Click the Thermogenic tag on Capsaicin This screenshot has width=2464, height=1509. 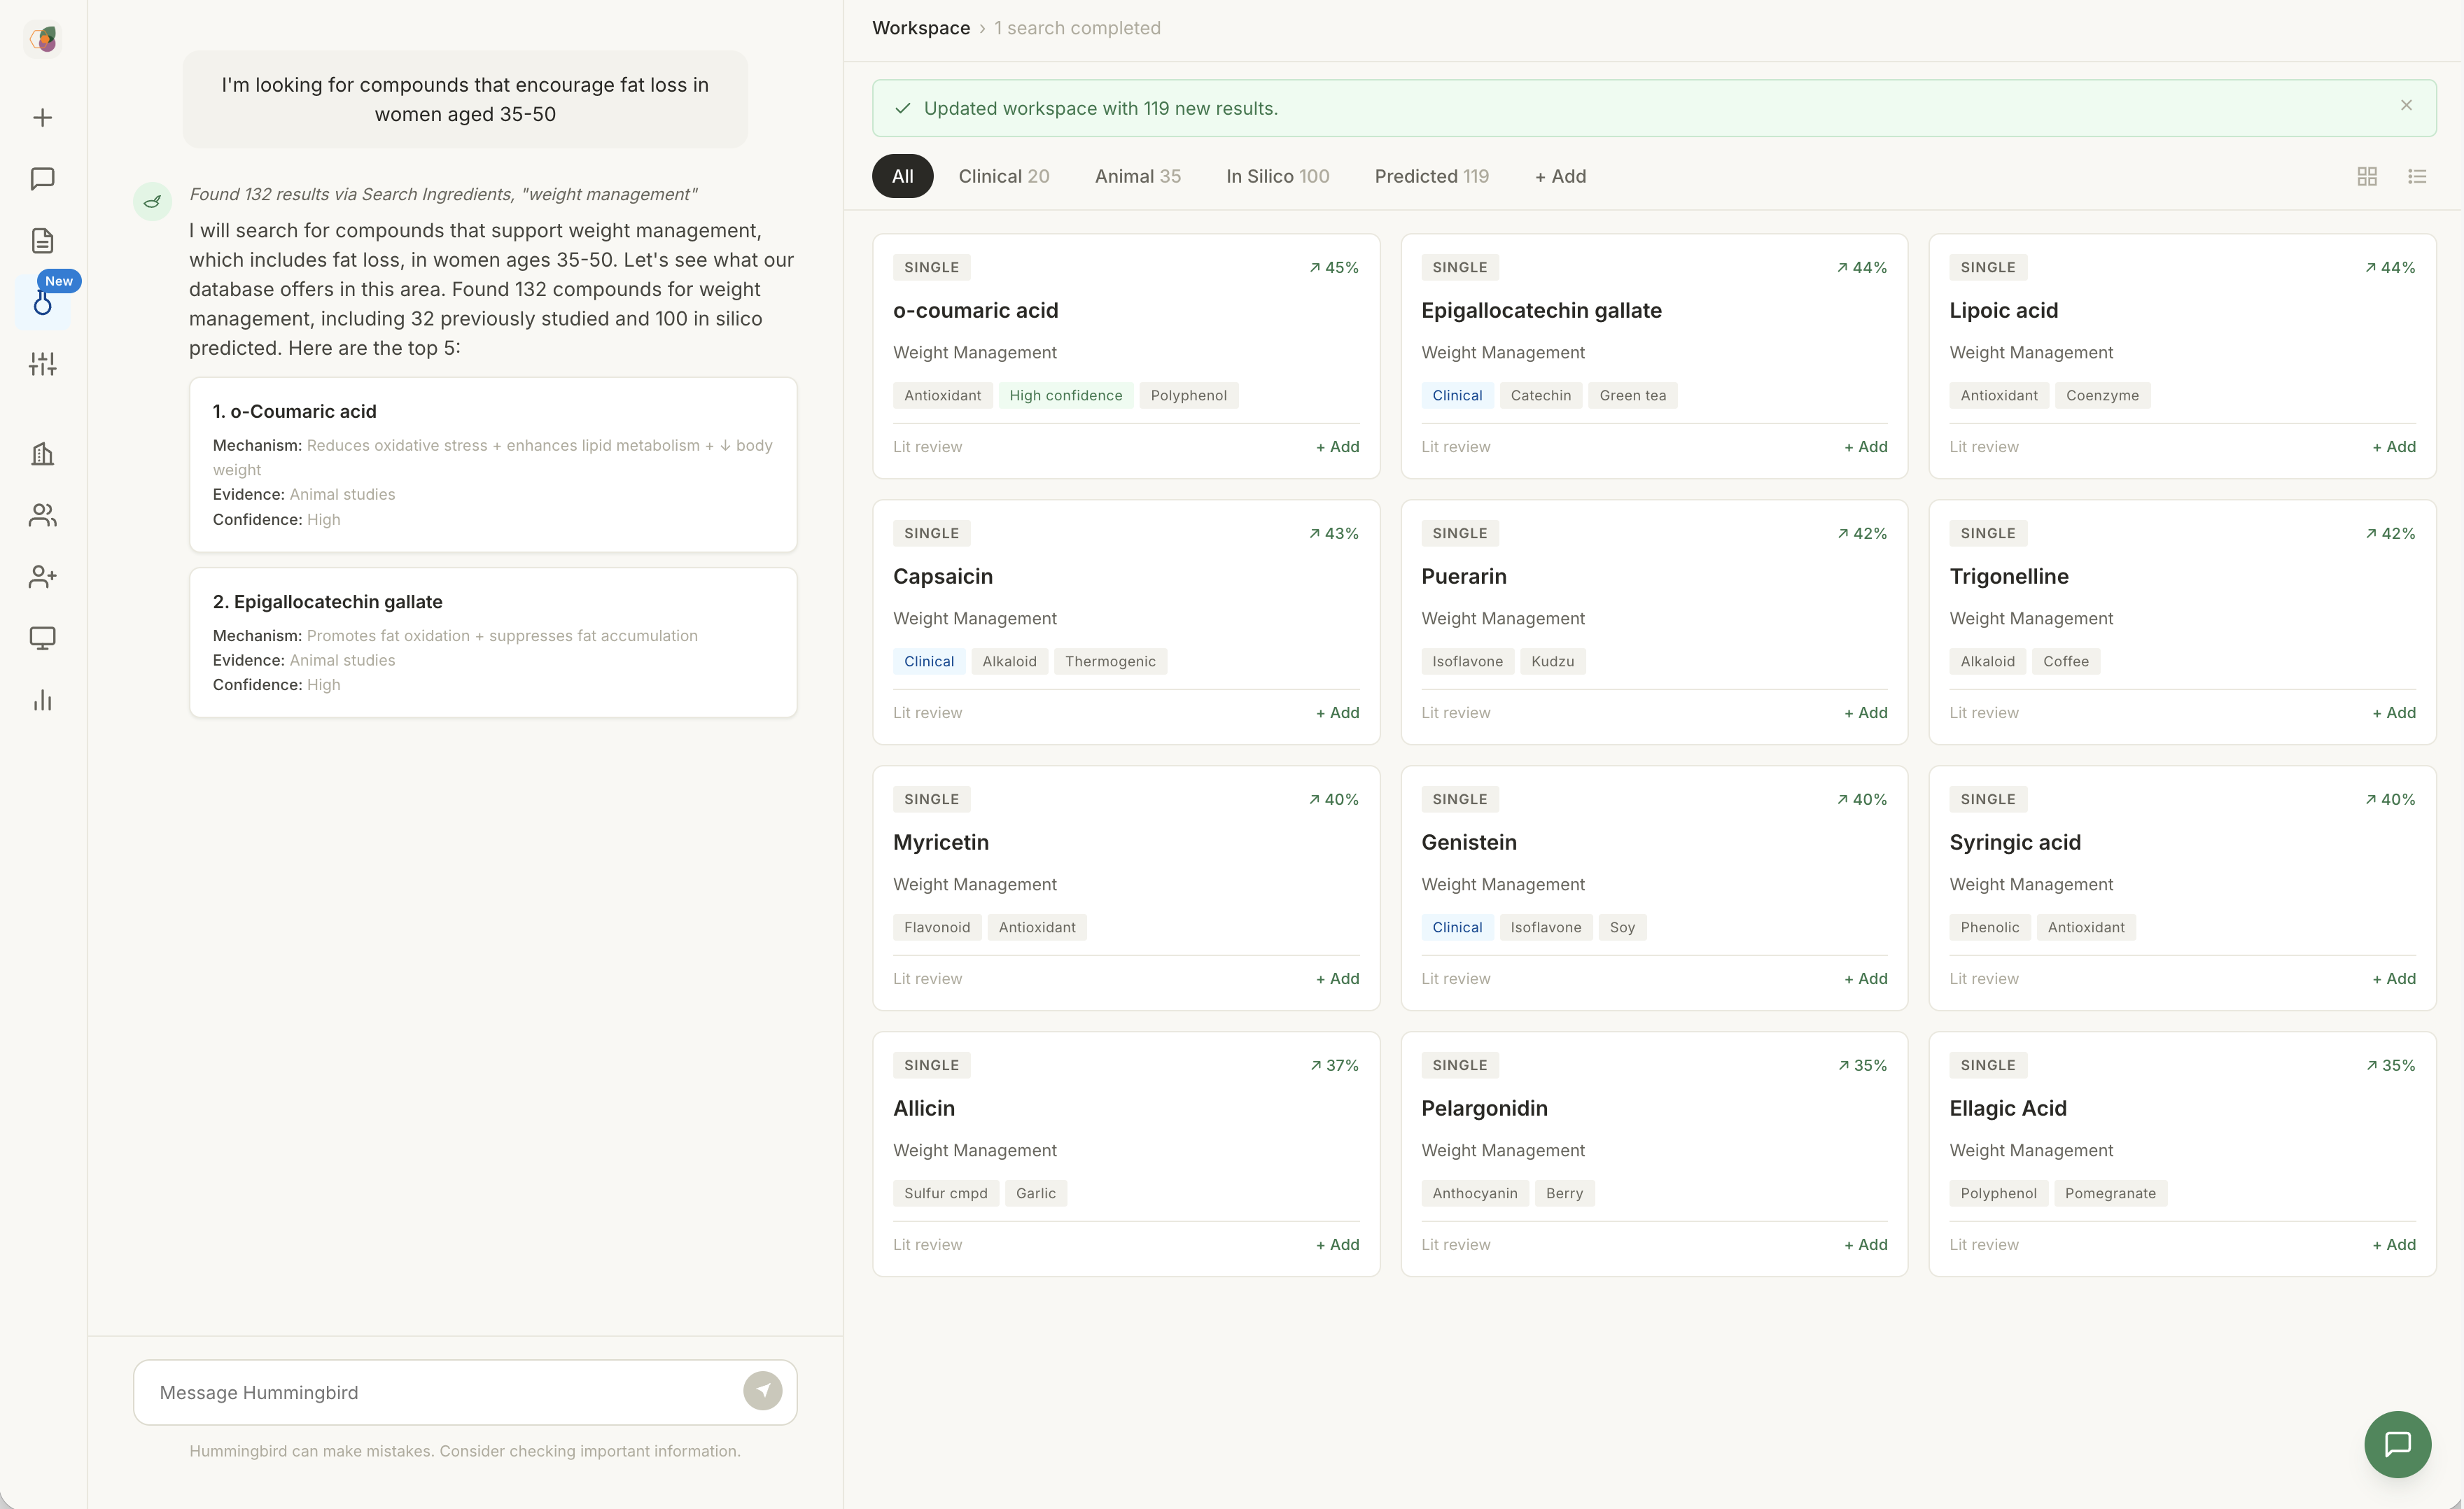[x=1110, y=662]
